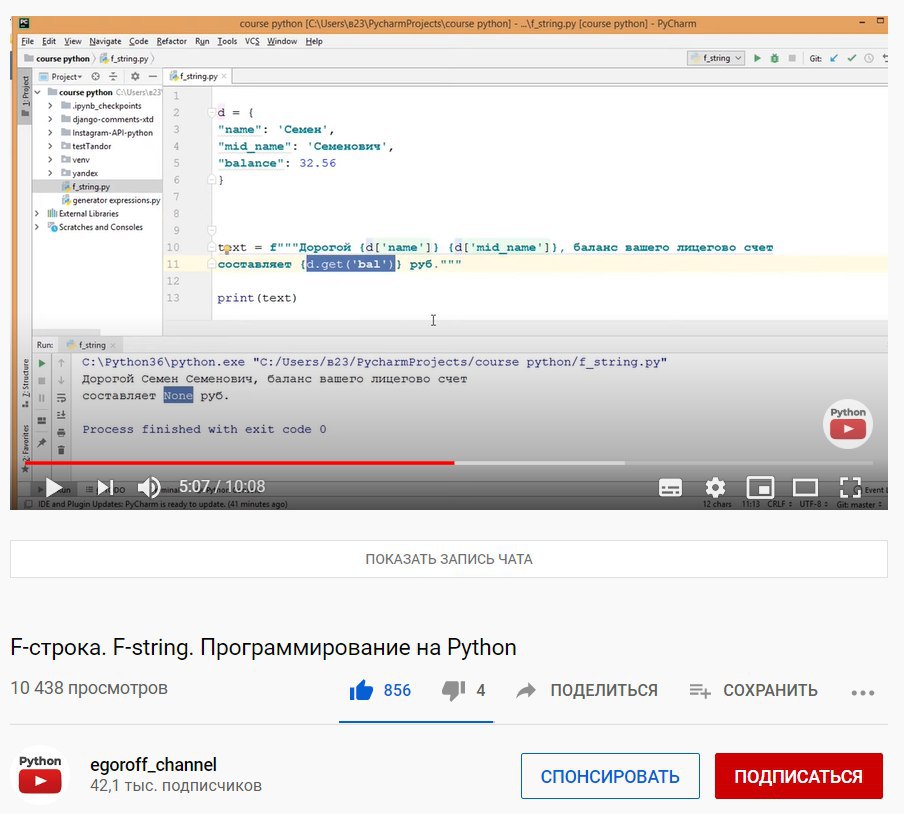Expand the yandex folder
Image resolution: width=904 pixels, height=814 pixels.
pyautogui.click(x=51, y=173)
